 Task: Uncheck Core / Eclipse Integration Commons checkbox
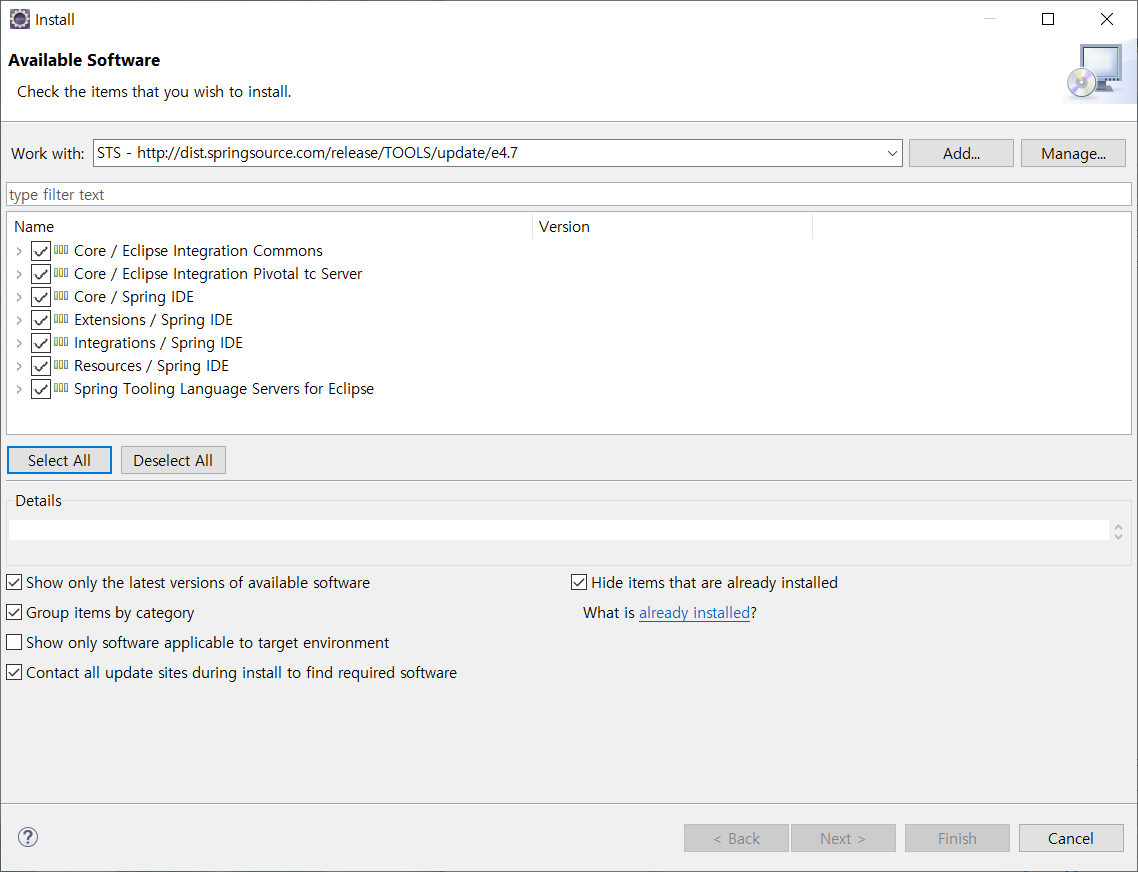[41, 251]
